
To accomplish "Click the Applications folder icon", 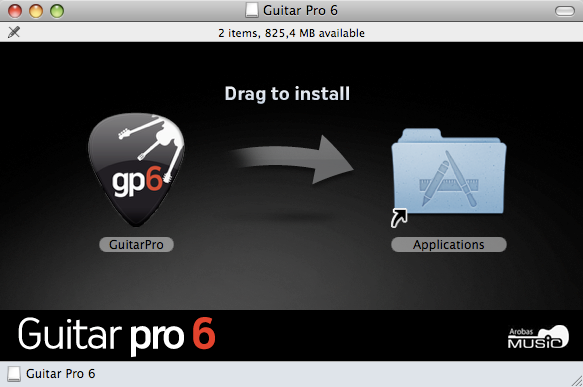I will coord(449,171).
